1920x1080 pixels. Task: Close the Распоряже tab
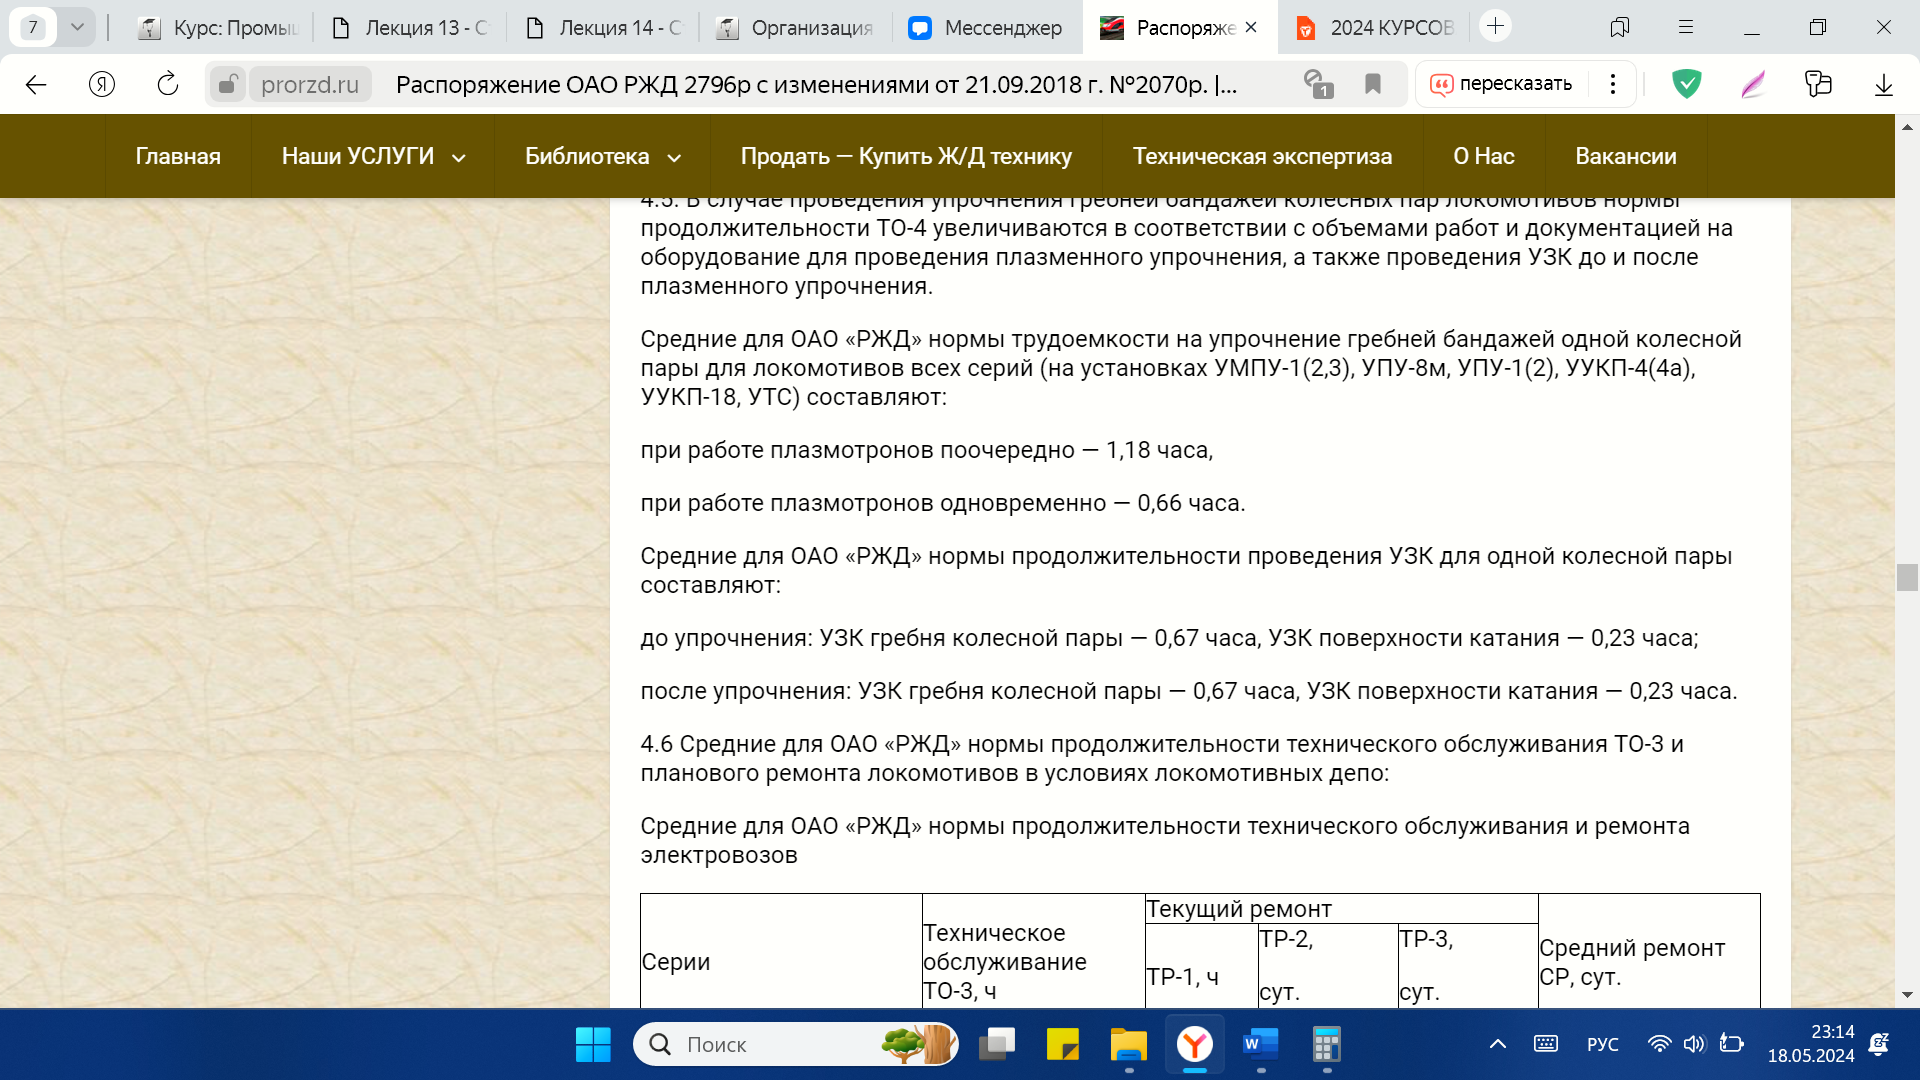pos(1251,28)
